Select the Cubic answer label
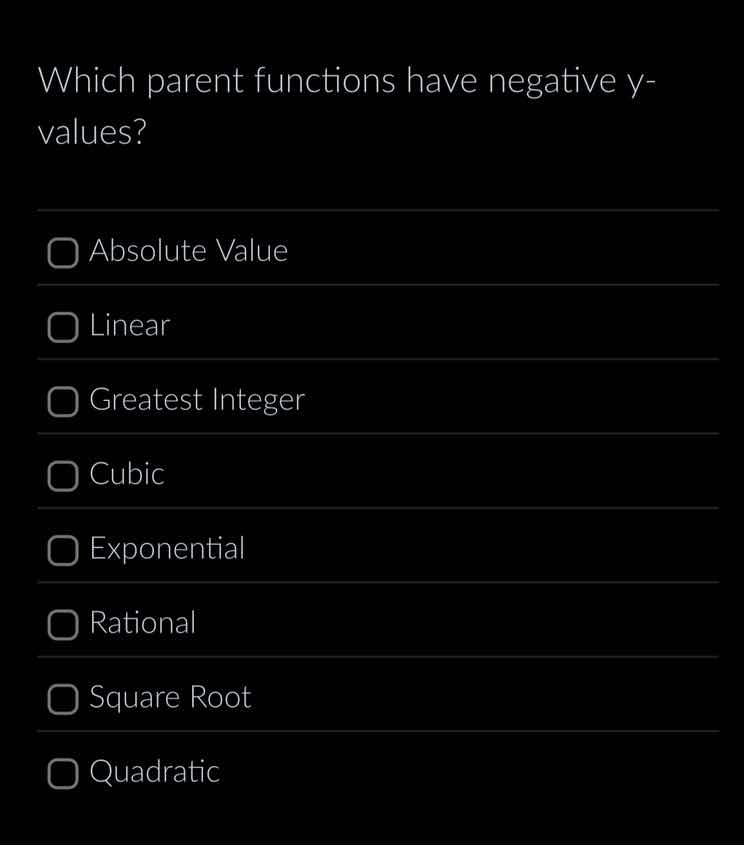Screen dimensions: 744x845 pos(127,474)
